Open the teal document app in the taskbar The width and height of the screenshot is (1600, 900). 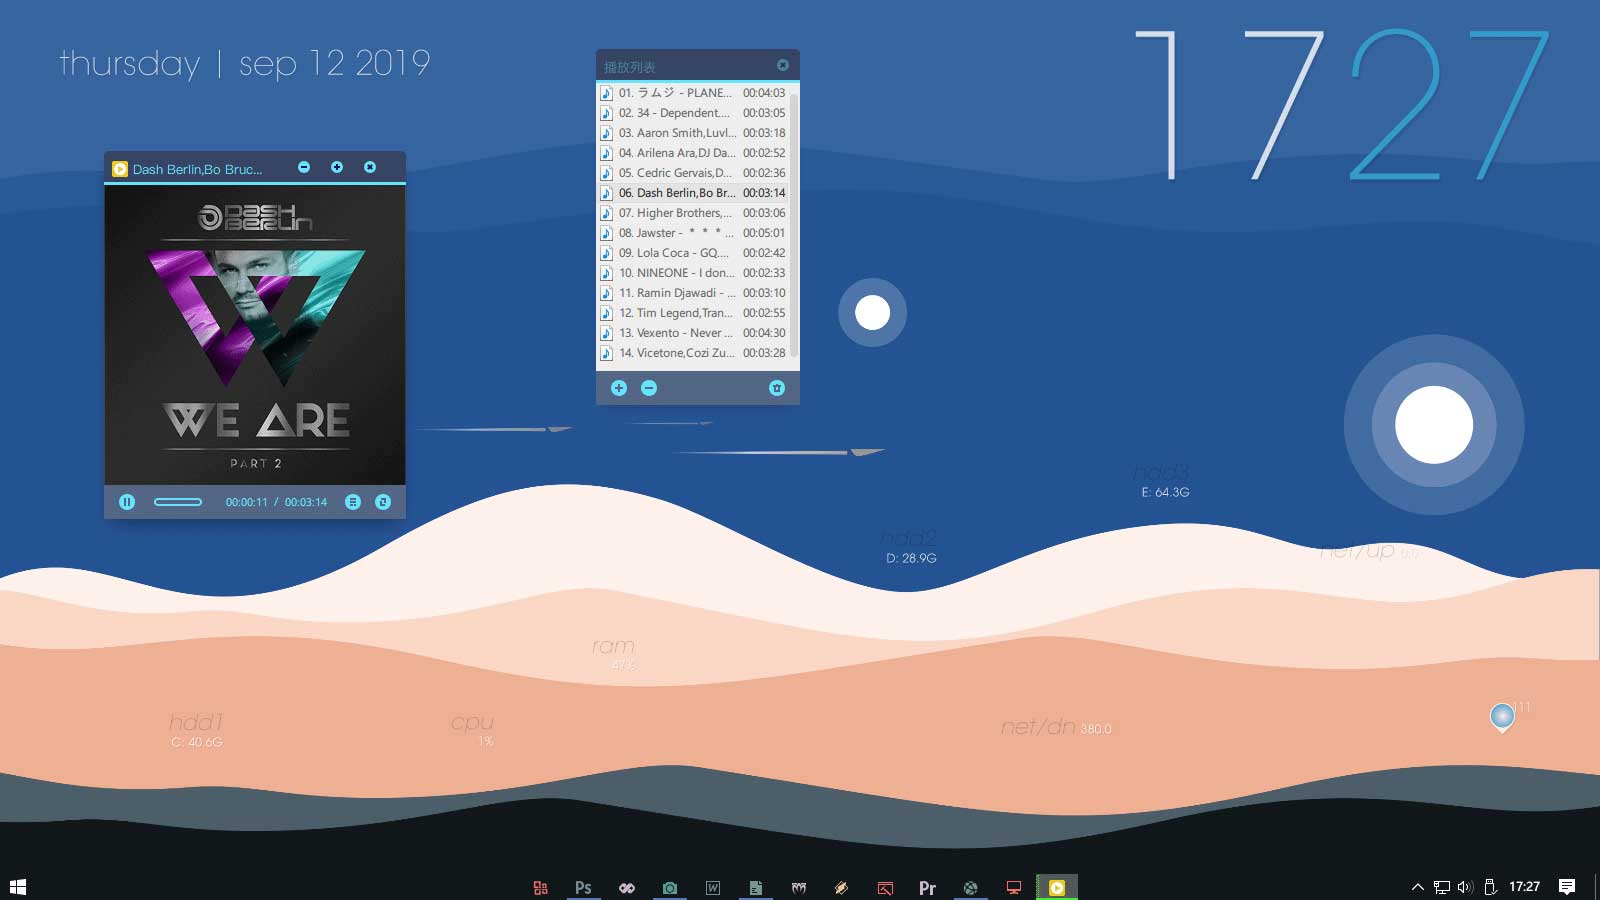(756, 887)
